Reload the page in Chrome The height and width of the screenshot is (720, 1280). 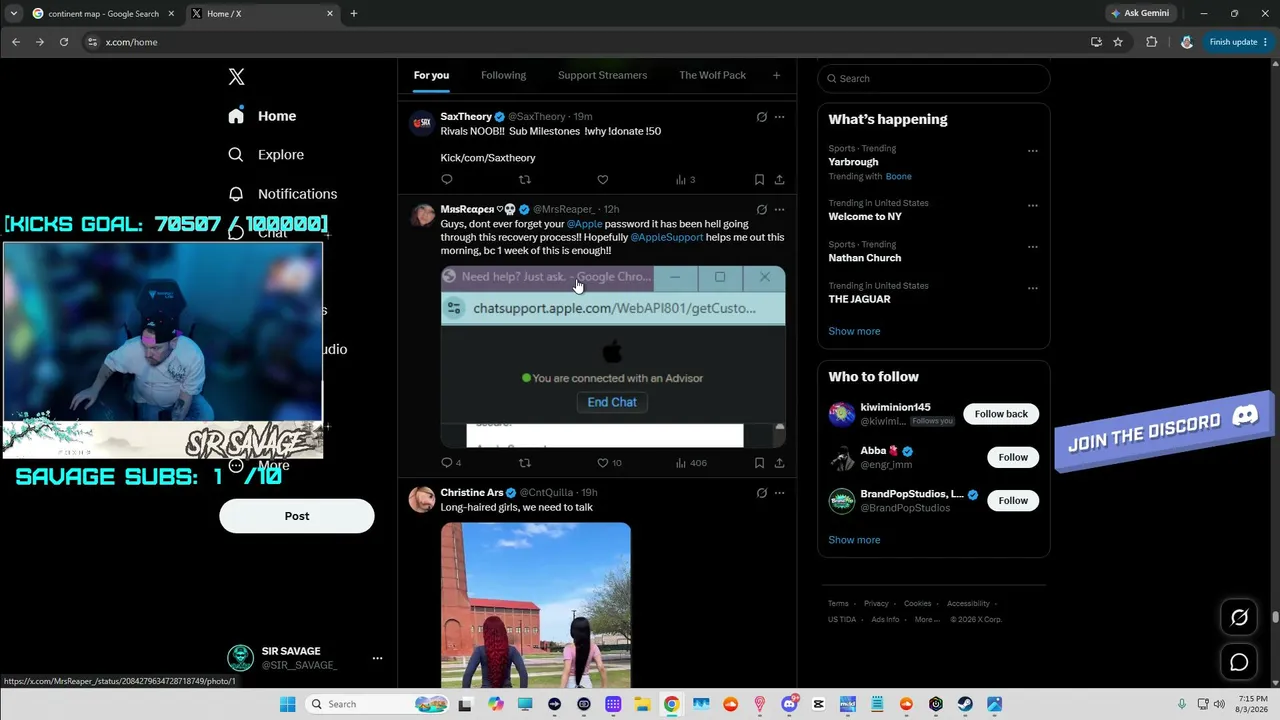pos(64,42)
